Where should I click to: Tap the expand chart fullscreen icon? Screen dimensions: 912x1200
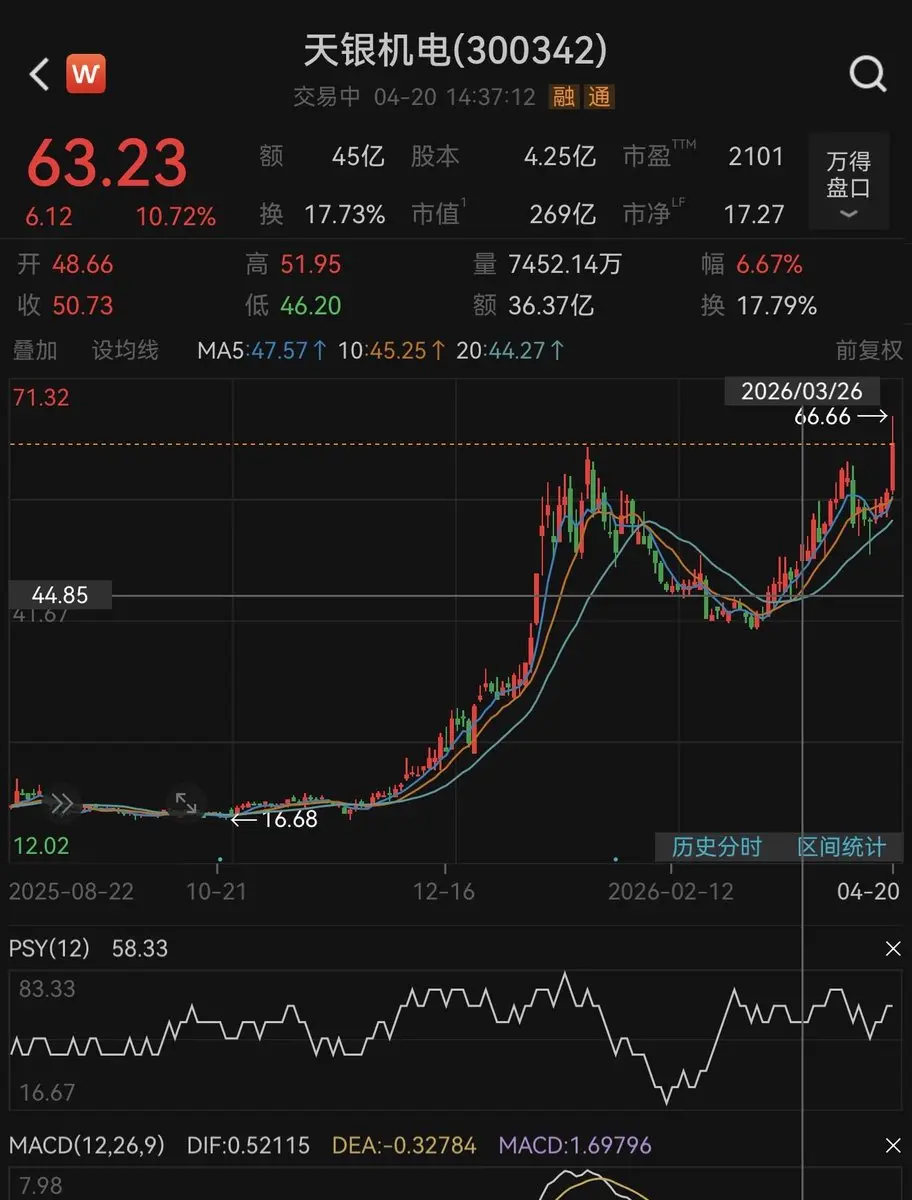point(186,803)
